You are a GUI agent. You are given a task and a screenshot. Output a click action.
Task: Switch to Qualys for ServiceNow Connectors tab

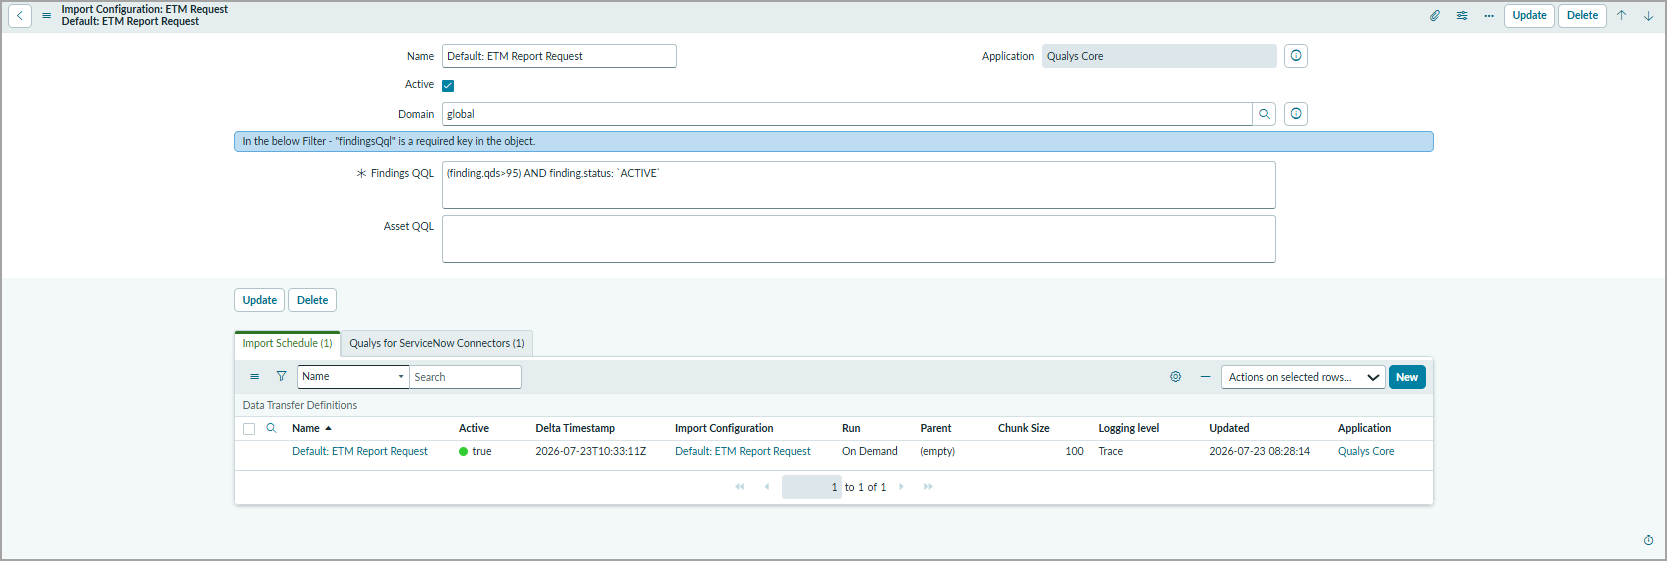point(437,343)
